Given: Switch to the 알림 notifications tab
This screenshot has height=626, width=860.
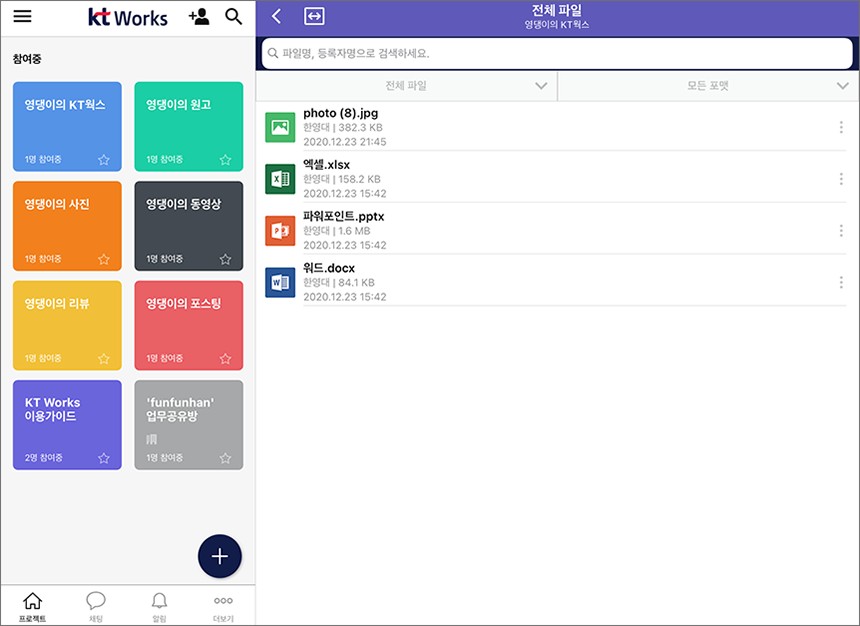Looking at the screenshot, I should (x=159, y=607).
